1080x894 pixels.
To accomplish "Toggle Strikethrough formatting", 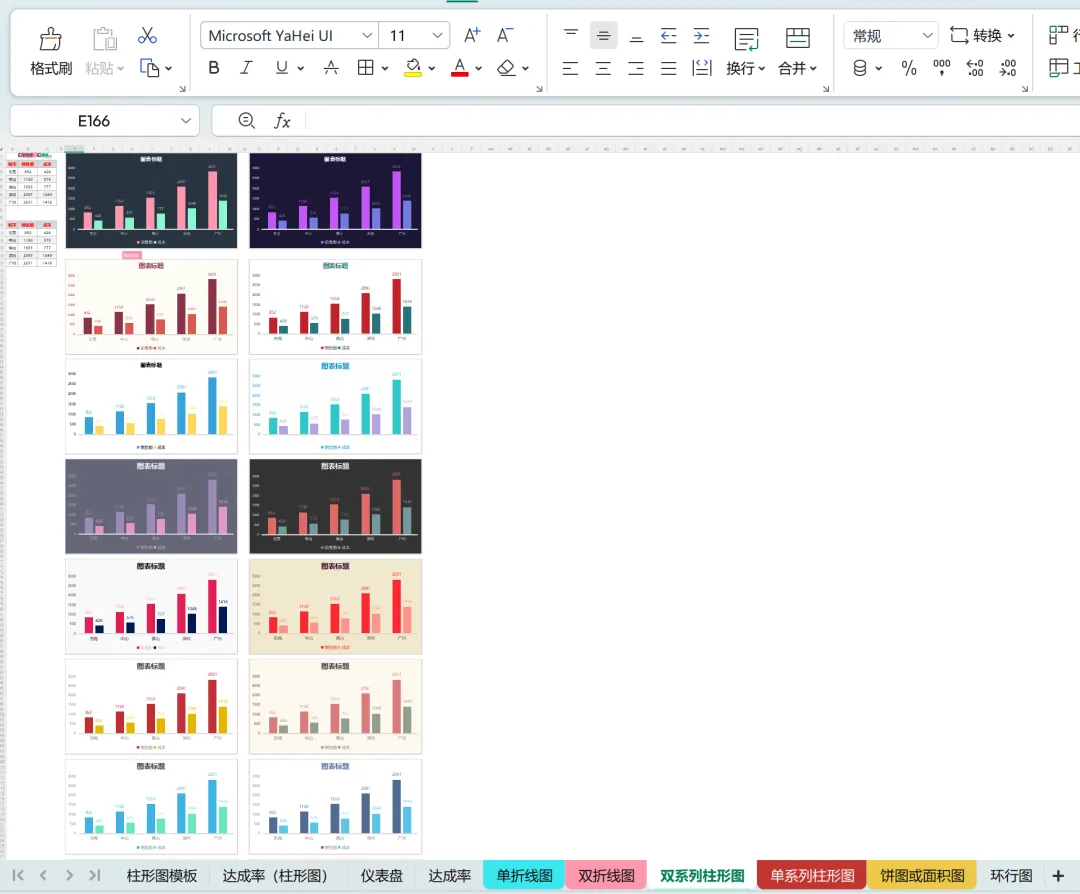I will [331, 67].
